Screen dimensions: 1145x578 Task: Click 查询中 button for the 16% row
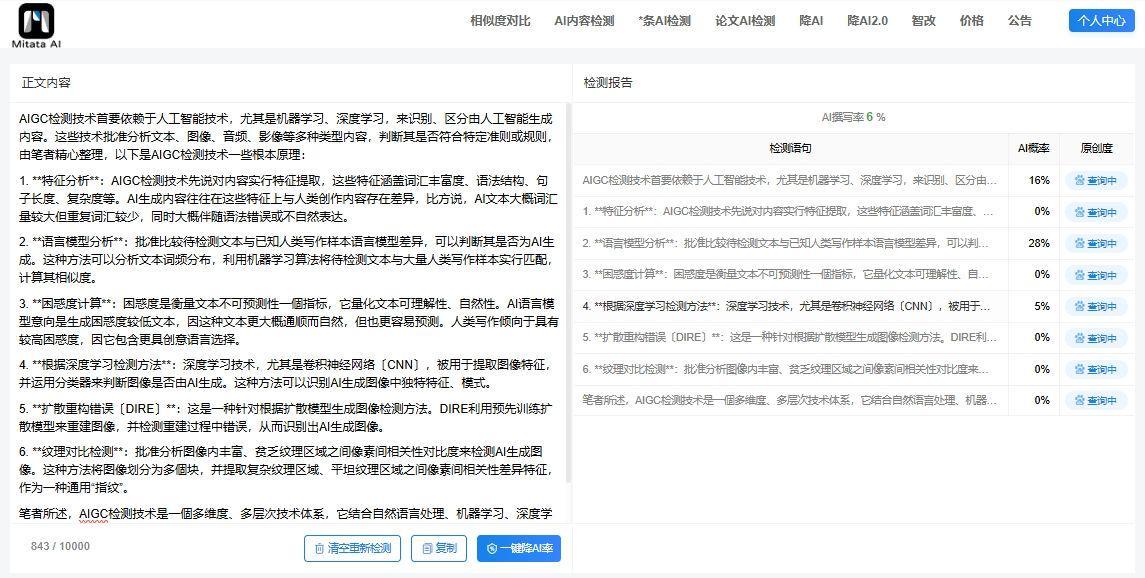[x=1095, y=181]
